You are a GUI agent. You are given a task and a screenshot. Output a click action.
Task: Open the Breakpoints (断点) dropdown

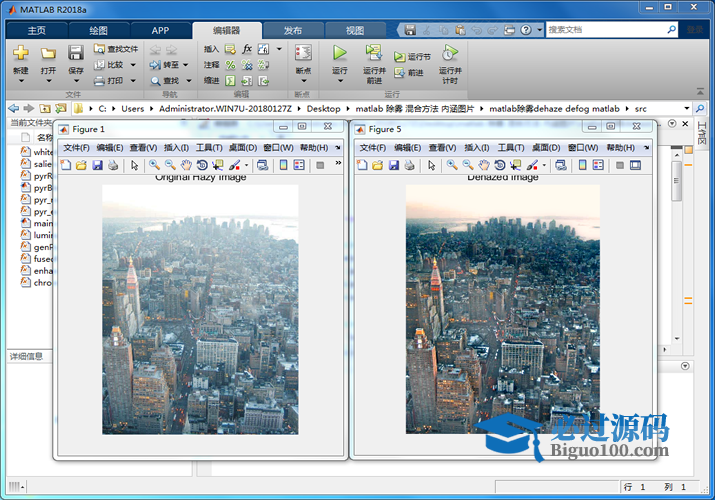tap(303, 71)
